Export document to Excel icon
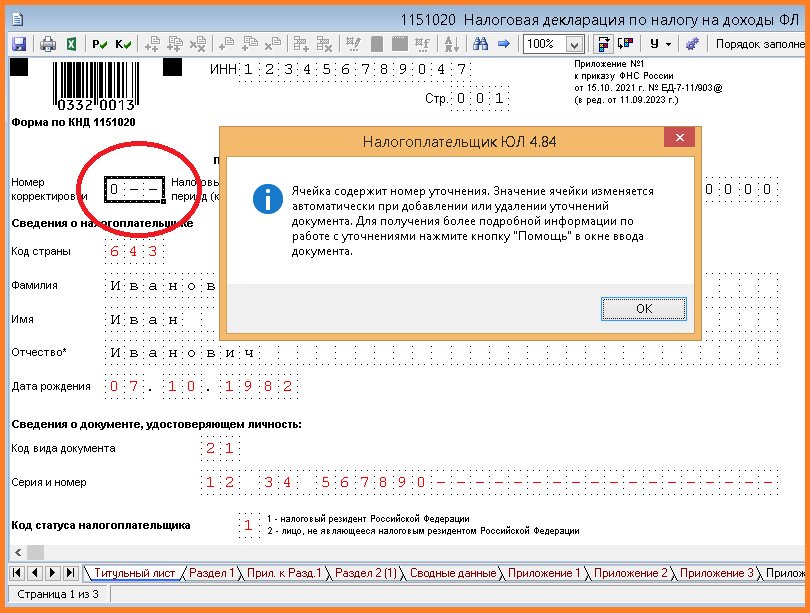810x613 pixels. tap(72, 44)
